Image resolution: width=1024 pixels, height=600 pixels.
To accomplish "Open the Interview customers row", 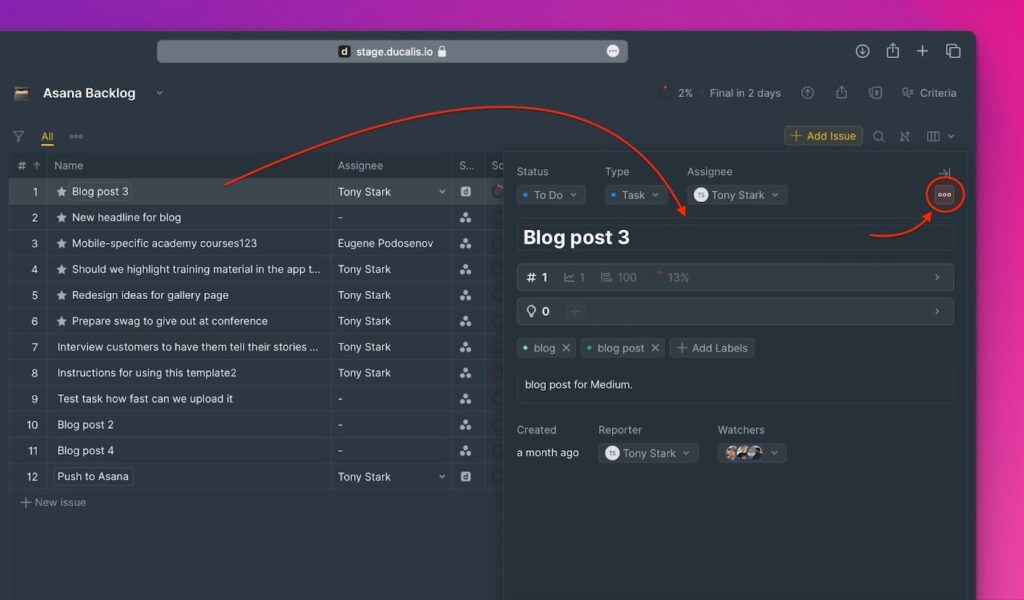I will (x=187, y=347).
